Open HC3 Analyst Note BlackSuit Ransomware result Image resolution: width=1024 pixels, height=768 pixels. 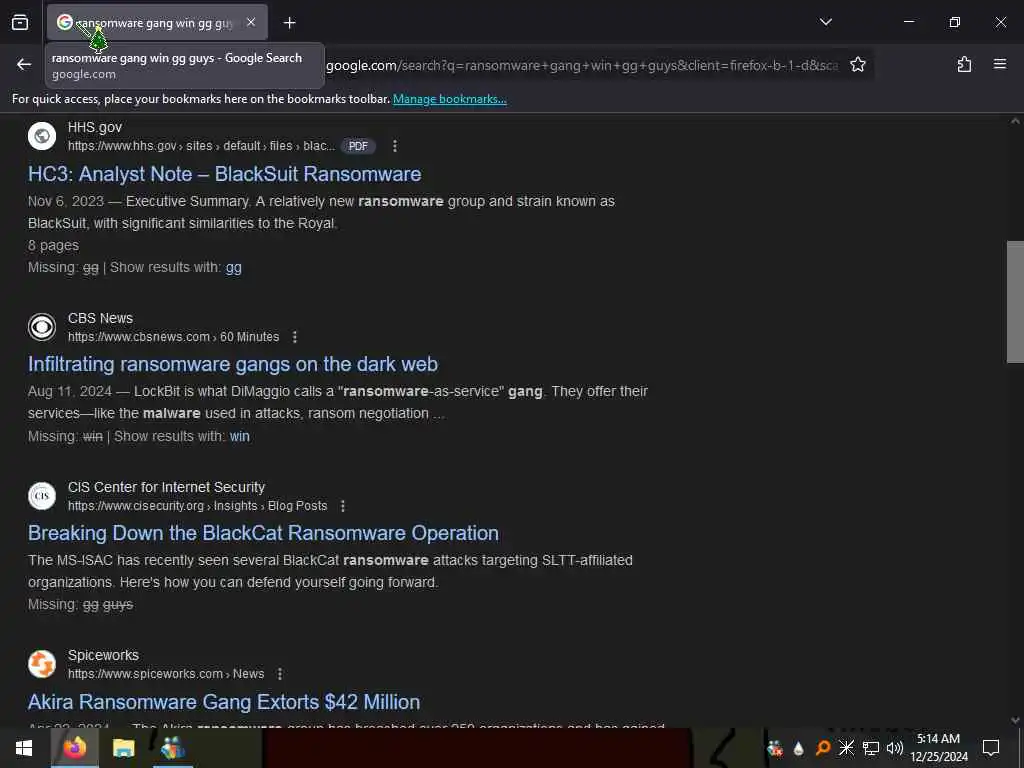tap(224, 174)
